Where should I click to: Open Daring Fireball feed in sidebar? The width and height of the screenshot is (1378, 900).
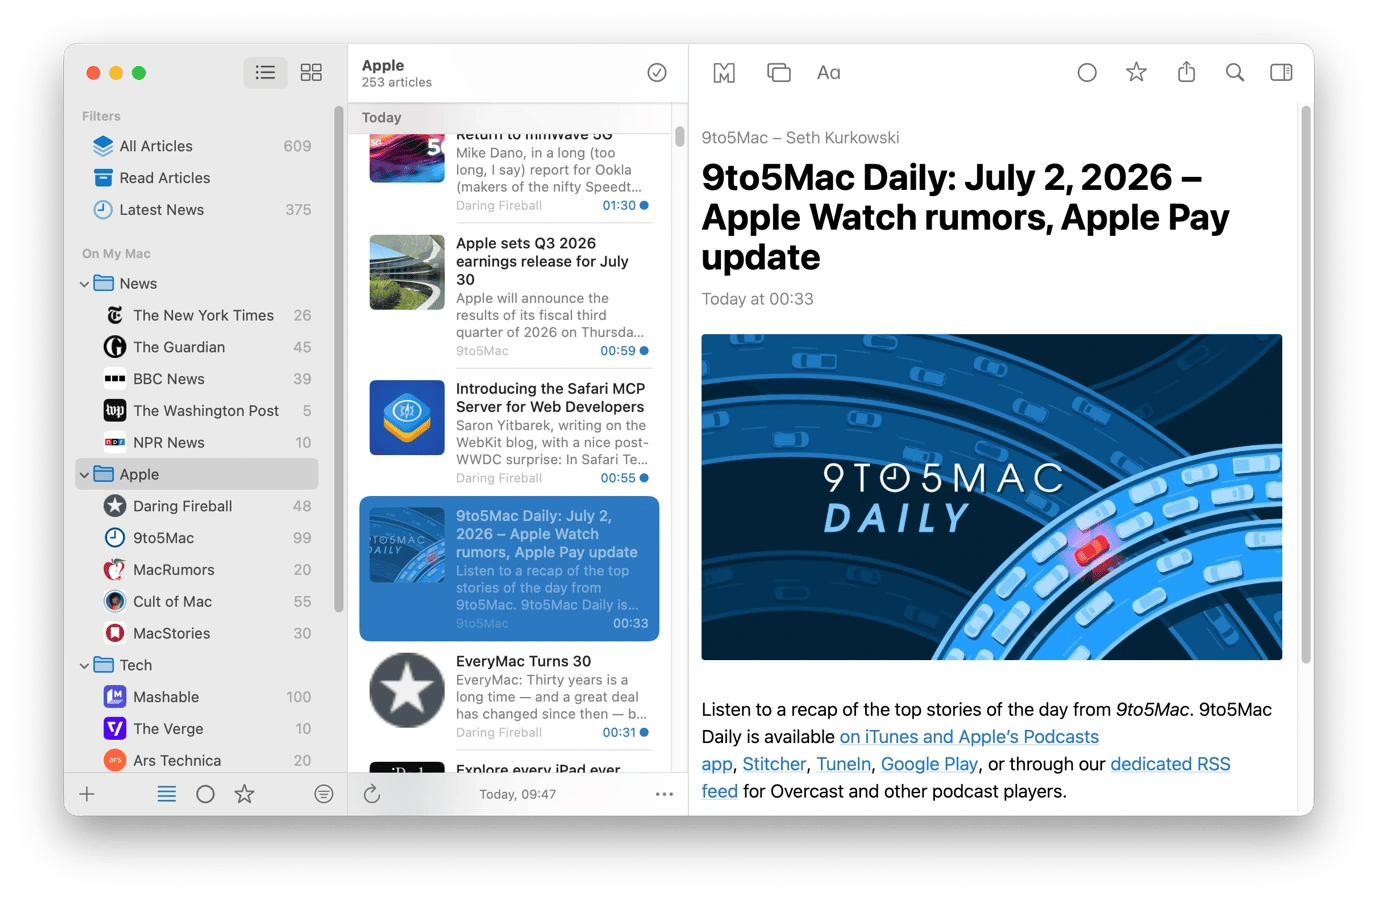tap(197, 506)
